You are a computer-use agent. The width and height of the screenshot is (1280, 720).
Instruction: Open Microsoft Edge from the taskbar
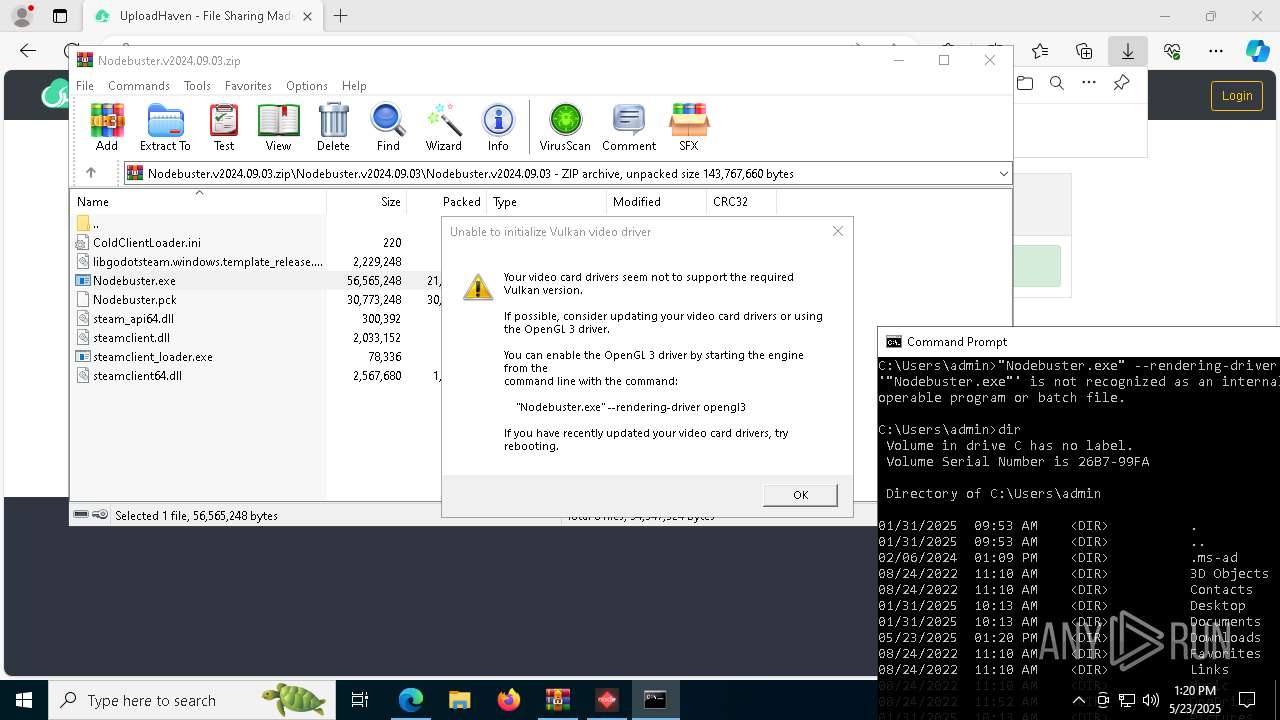pyautogui.click(x=411, y=700)
